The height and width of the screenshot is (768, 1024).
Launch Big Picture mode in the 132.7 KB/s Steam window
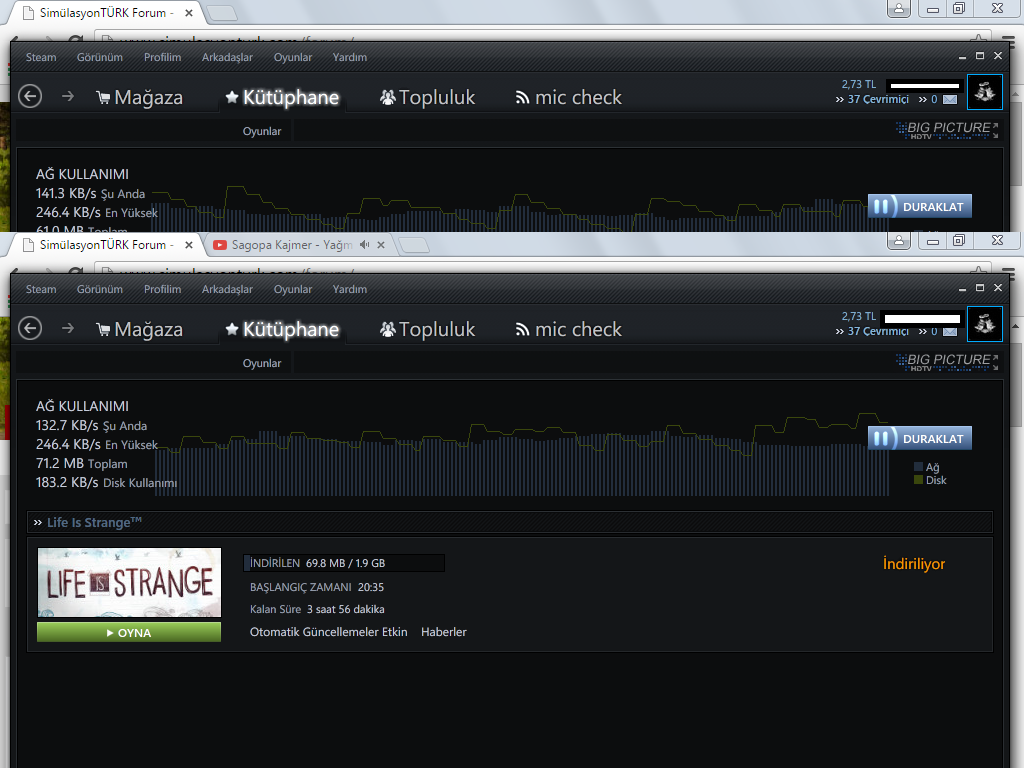click(x=947, y=362)
